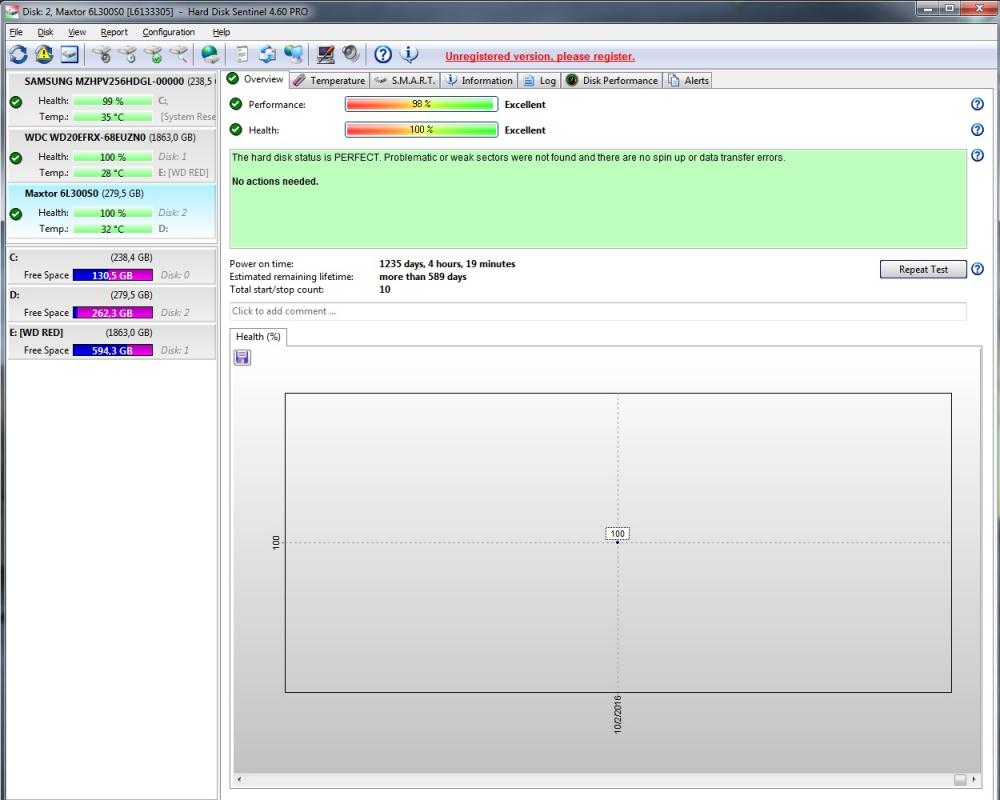Click Unregistered version, please register link

pyautogui.click(x=540, y=56)
